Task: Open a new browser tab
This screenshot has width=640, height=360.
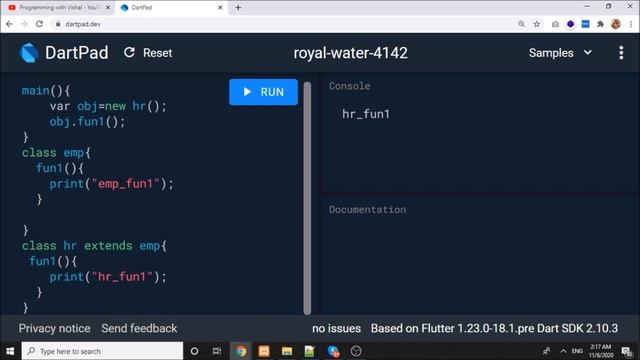Action: (x=238, y=7)
